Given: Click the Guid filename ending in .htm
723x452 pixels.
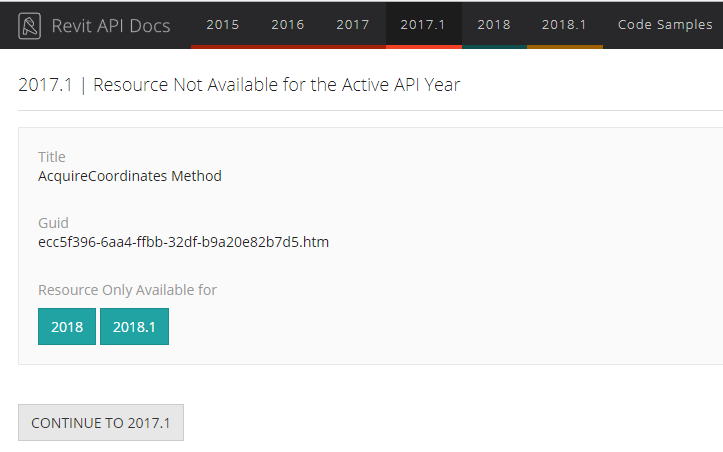Looking at the screenshot, I should click(x=183, y=242).
